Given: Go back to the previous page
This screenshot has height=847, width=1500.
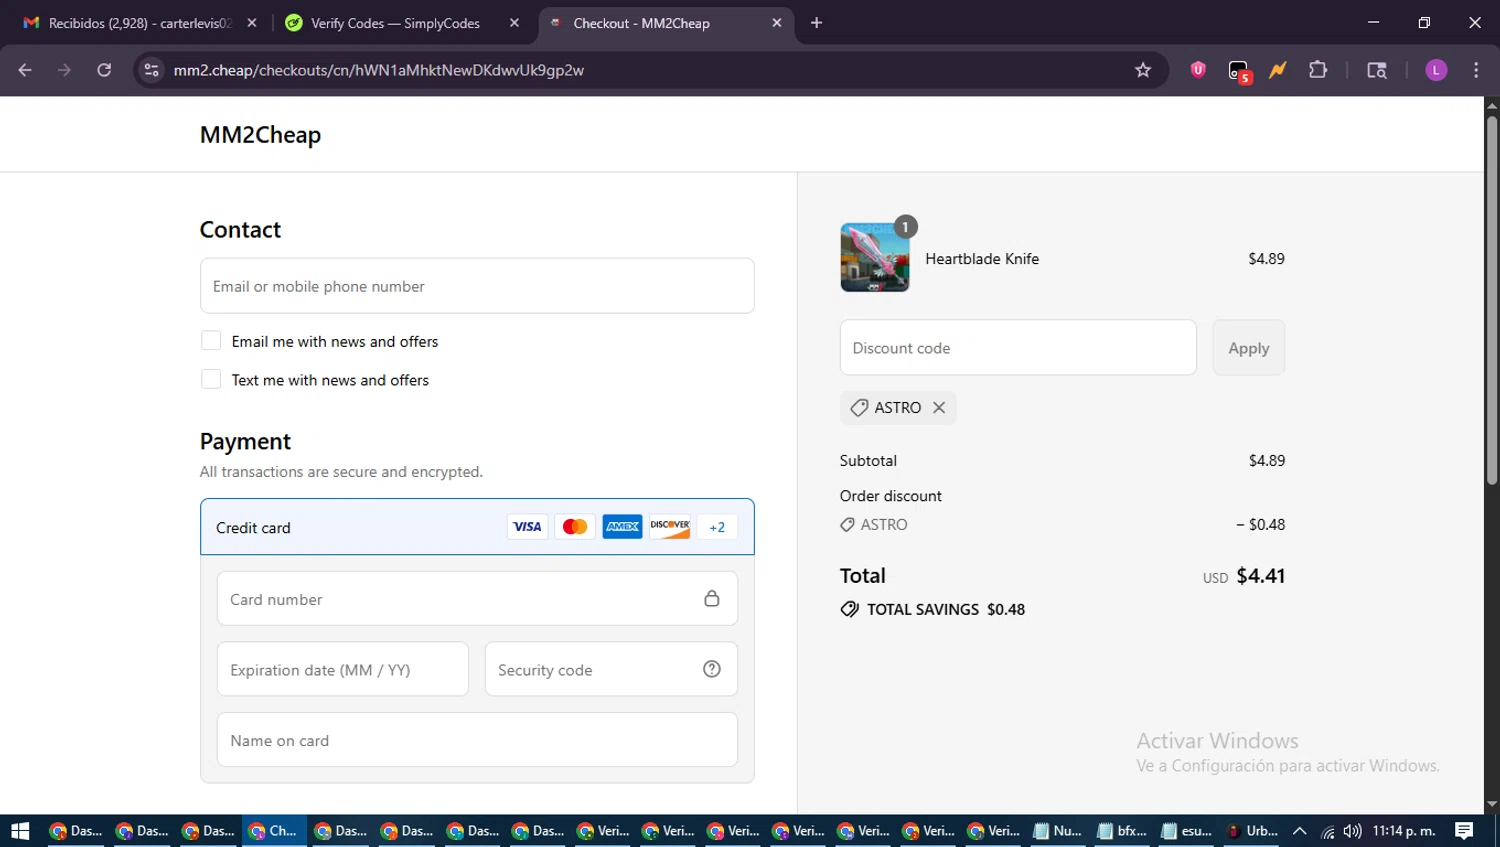Looking at the screenshot, I should [x=25, y=70].
